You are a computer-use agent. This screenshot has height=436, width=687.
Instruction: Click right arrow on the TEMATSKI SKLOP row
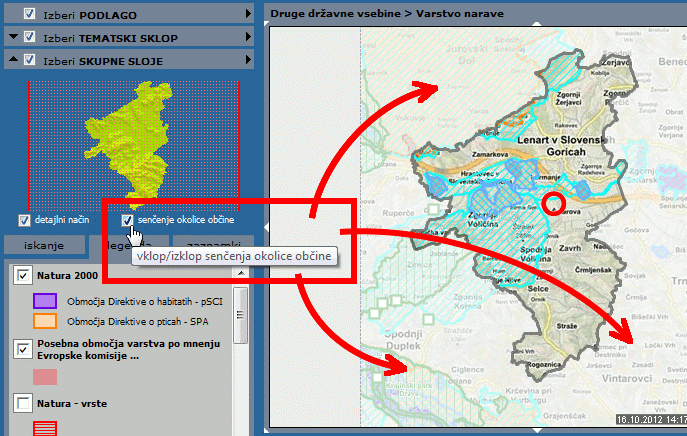[246, 37]
